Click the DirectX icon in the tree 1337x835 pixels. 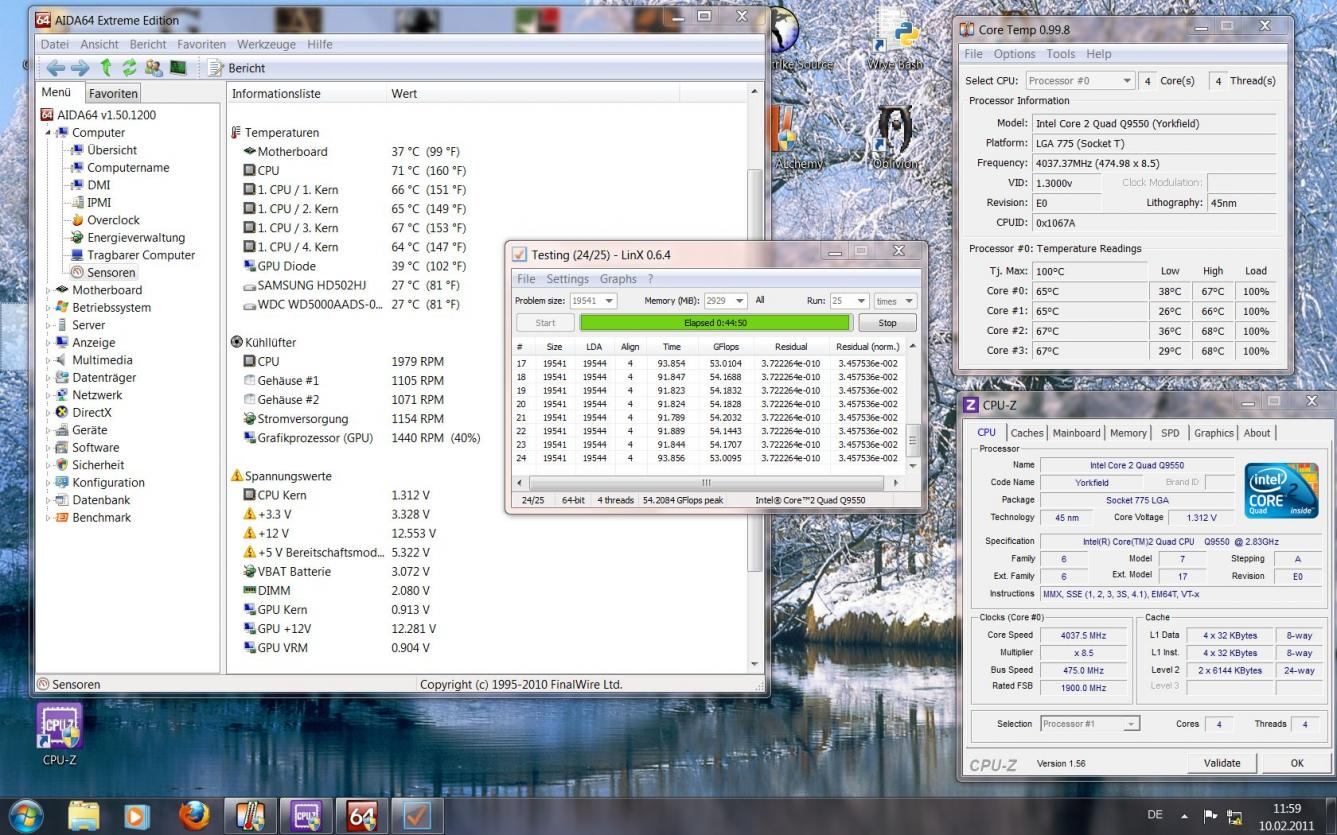tap(62, 412)
